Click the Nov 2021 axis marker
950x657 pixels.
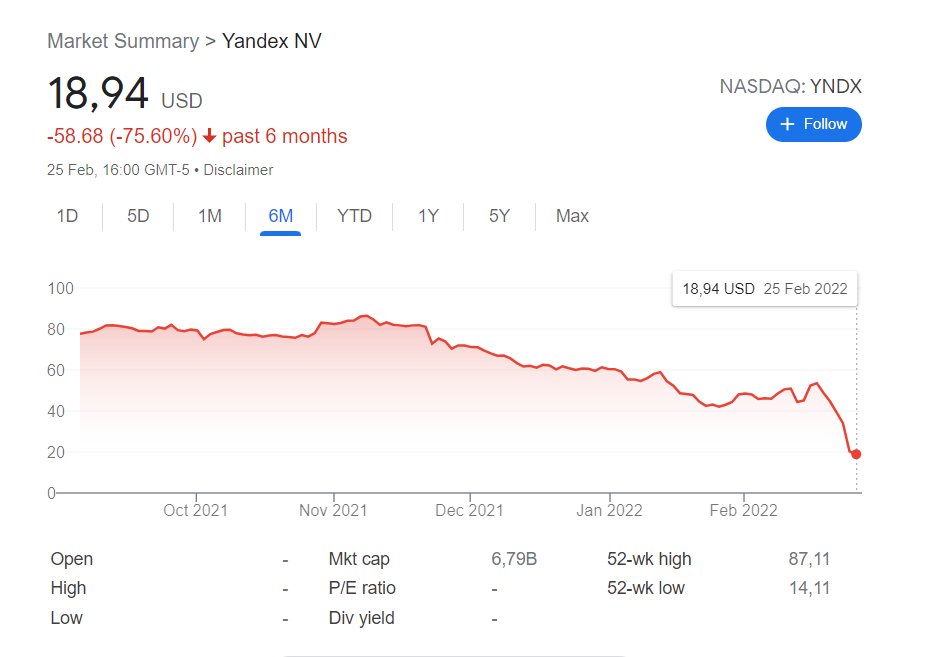coord(333,510)
